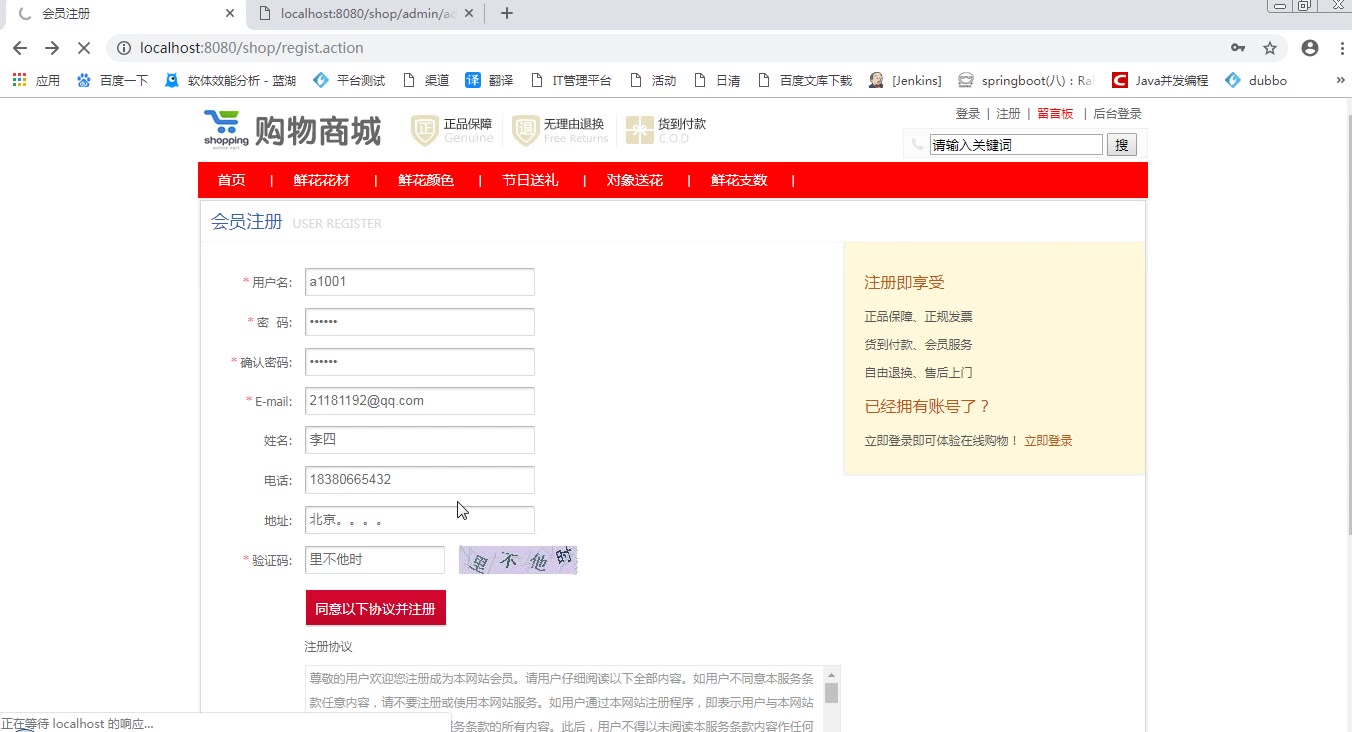Screen dimensions: 1352x732
Task: Open the 后台登录 link at top
Action: 1117,114
